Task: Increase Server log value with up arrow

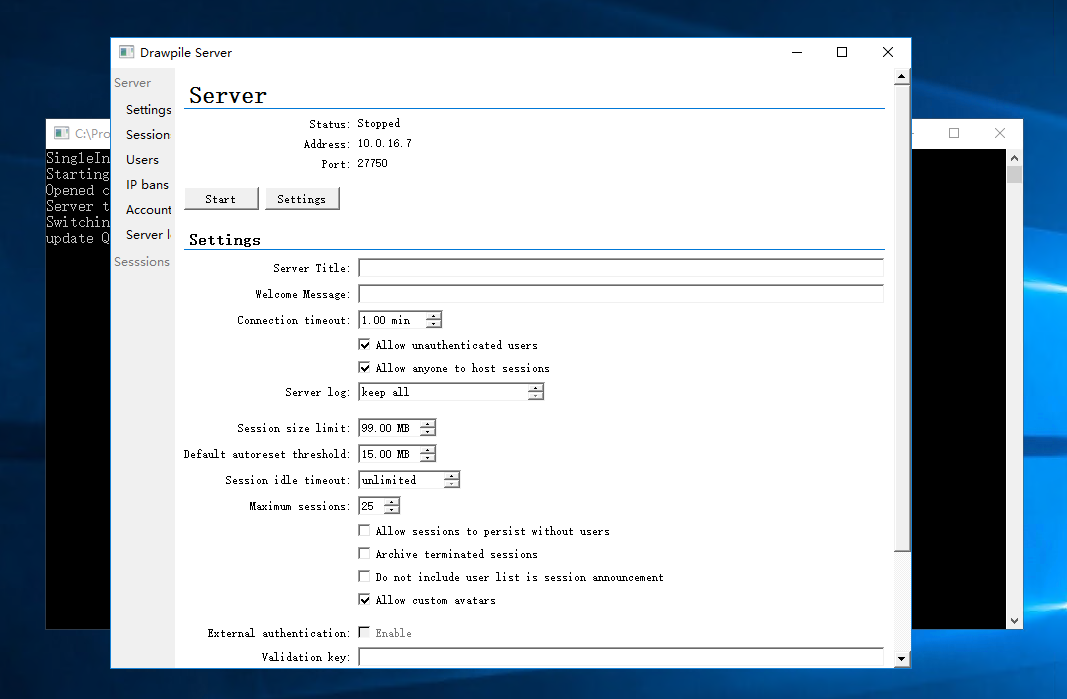Action: click(x=536, y=388)
